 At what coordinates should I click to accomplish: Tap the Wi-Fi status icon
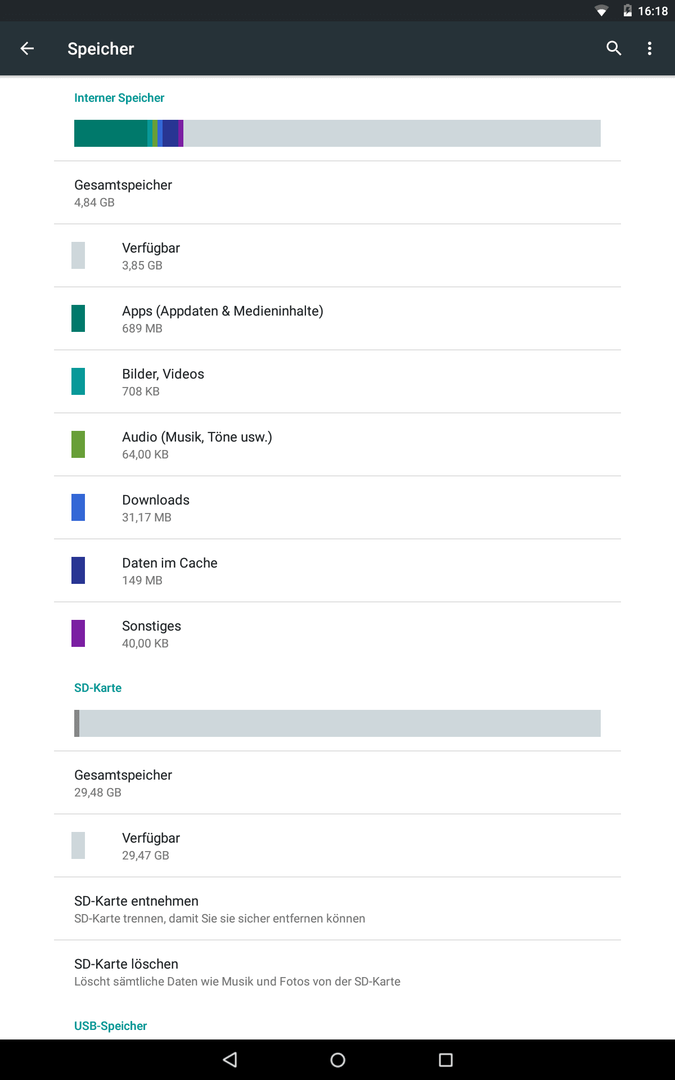tap(601, 11)
